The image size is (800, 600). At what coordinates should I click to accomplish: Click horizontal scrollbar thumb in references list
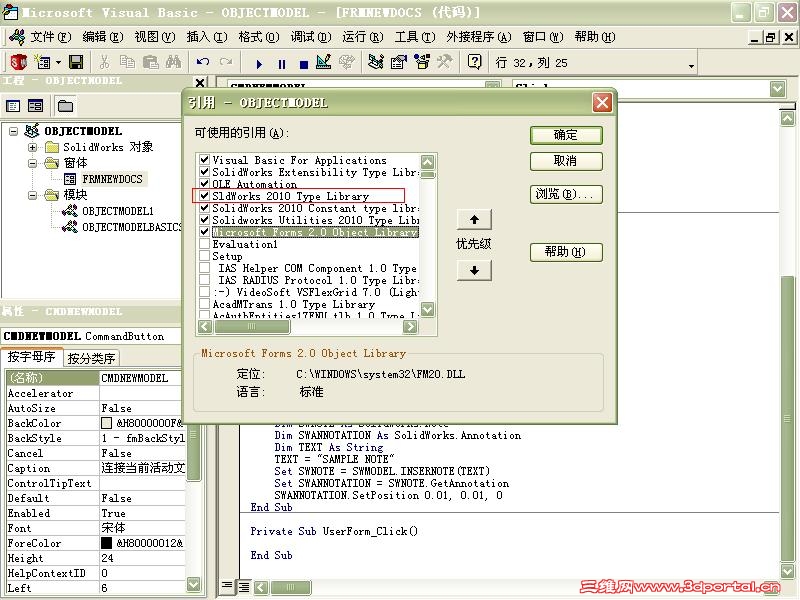point(252,327)
